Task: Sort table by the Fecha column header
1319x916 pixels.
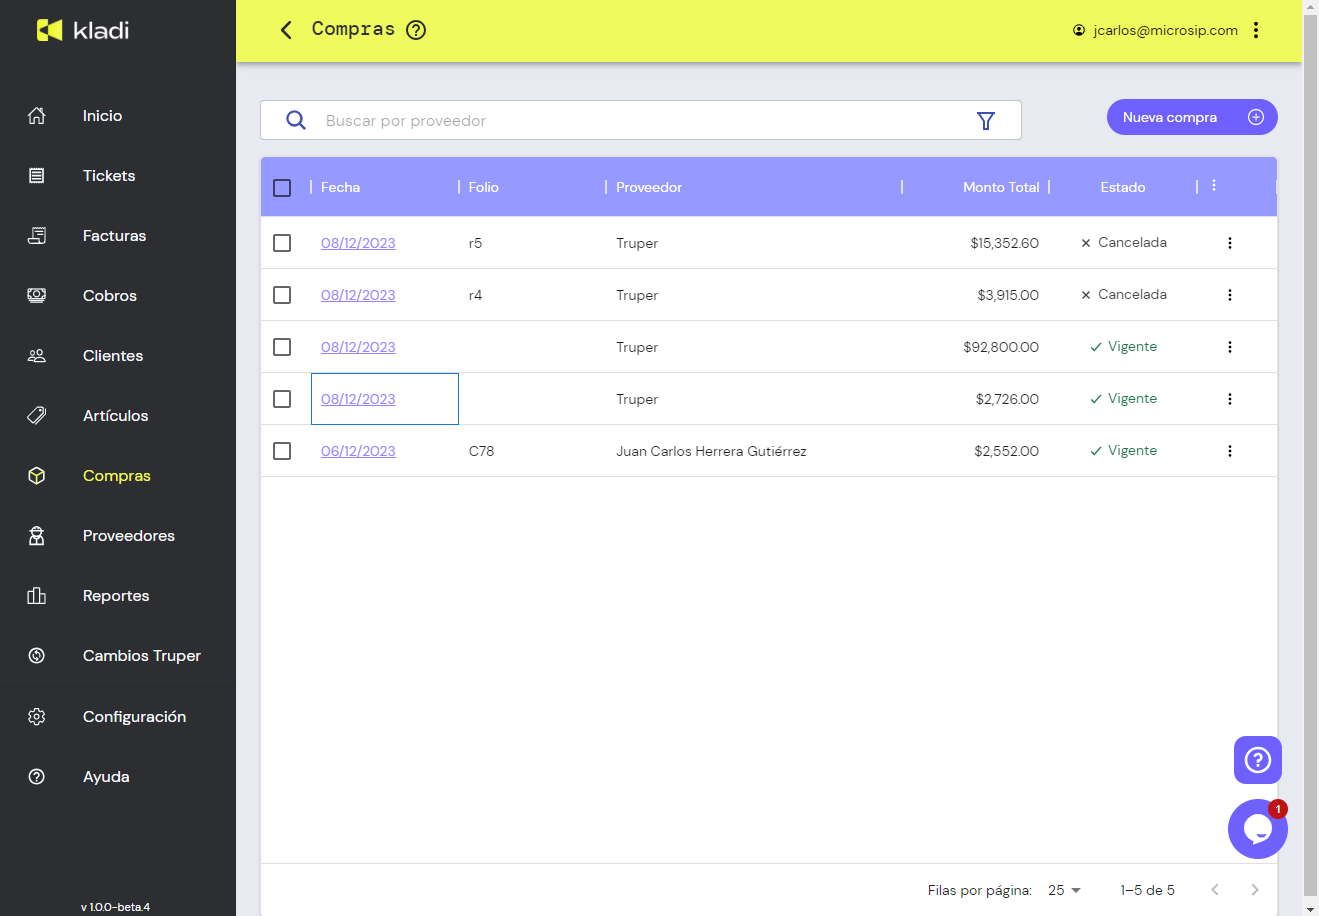Action: click(x=341, y=188)
